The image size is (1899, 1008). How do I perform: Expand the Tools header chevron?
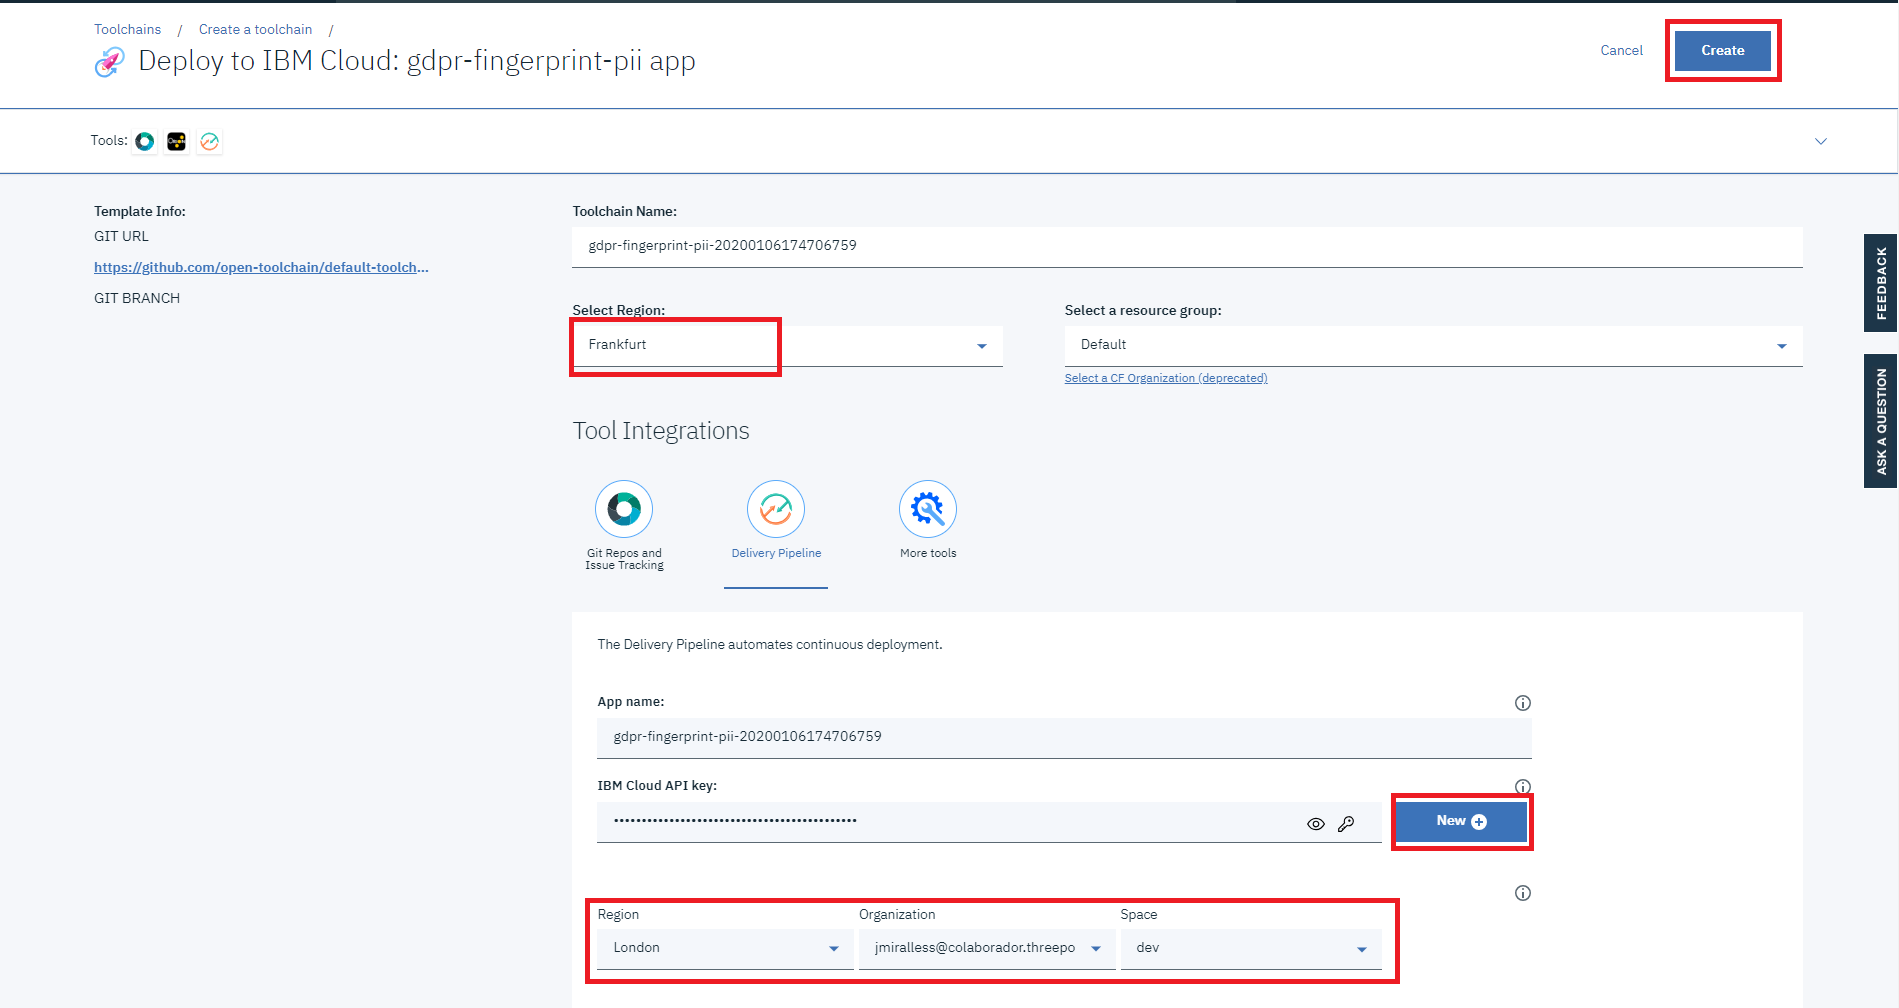tap(1821, 141)
